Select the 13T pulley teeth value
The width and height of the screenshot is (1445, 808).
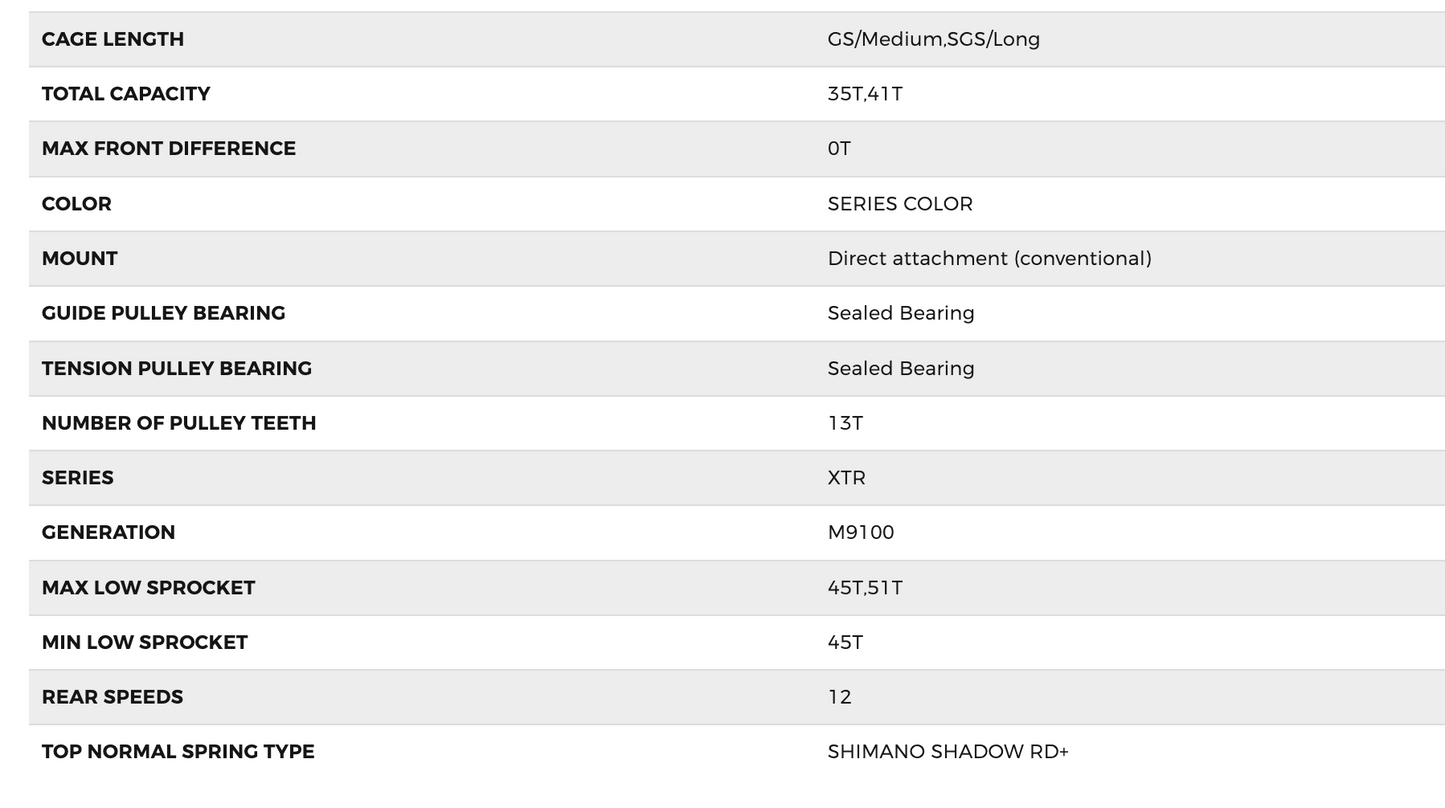point(845,423)
